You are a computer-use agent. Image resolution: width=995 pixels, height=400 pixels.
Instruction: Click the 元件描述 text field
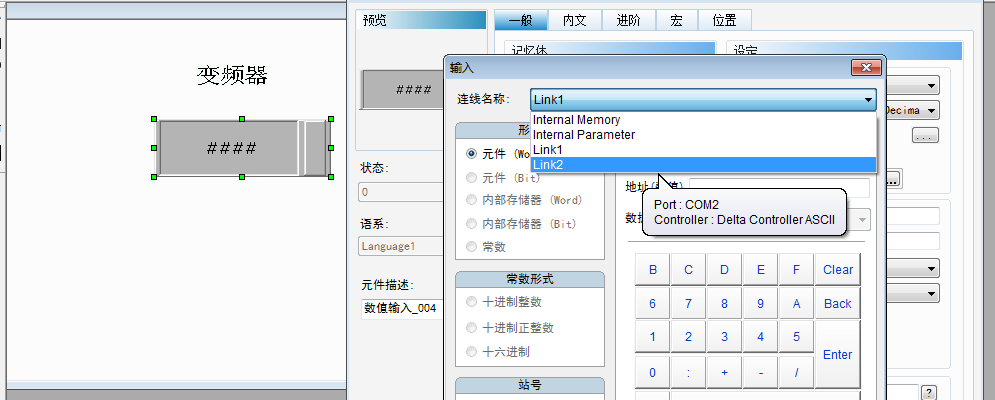pos(400,308)
